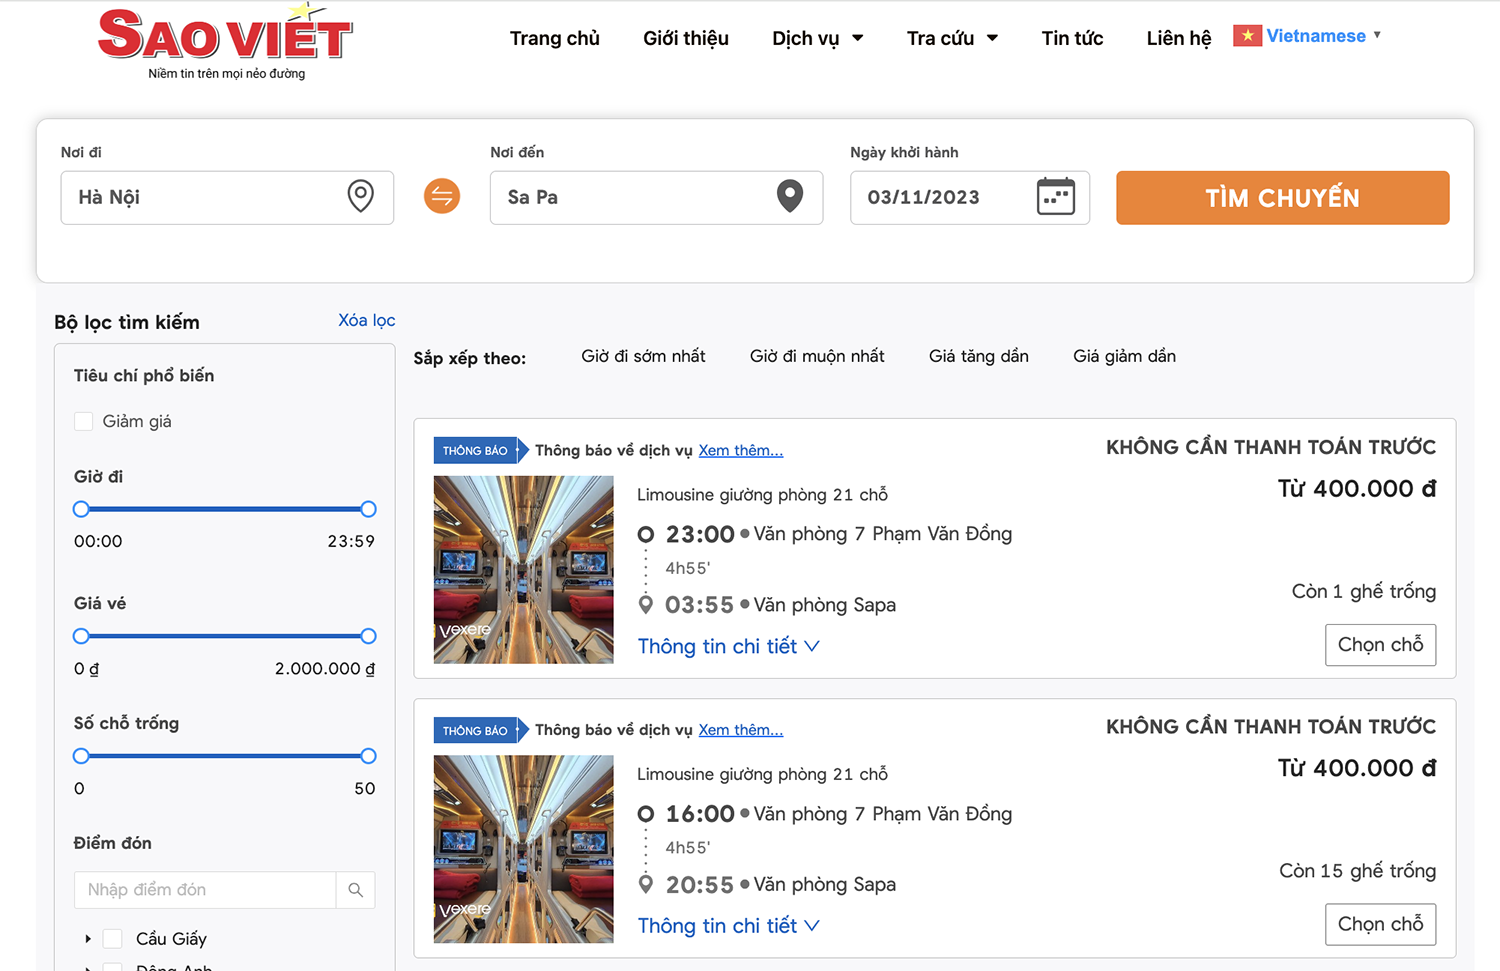The height and width of the screenshot is (971, 1500).
Task: Expand Thông tin chi tiết for 23:00 trip
Action: pyautogui.click(x=728, y=646)
